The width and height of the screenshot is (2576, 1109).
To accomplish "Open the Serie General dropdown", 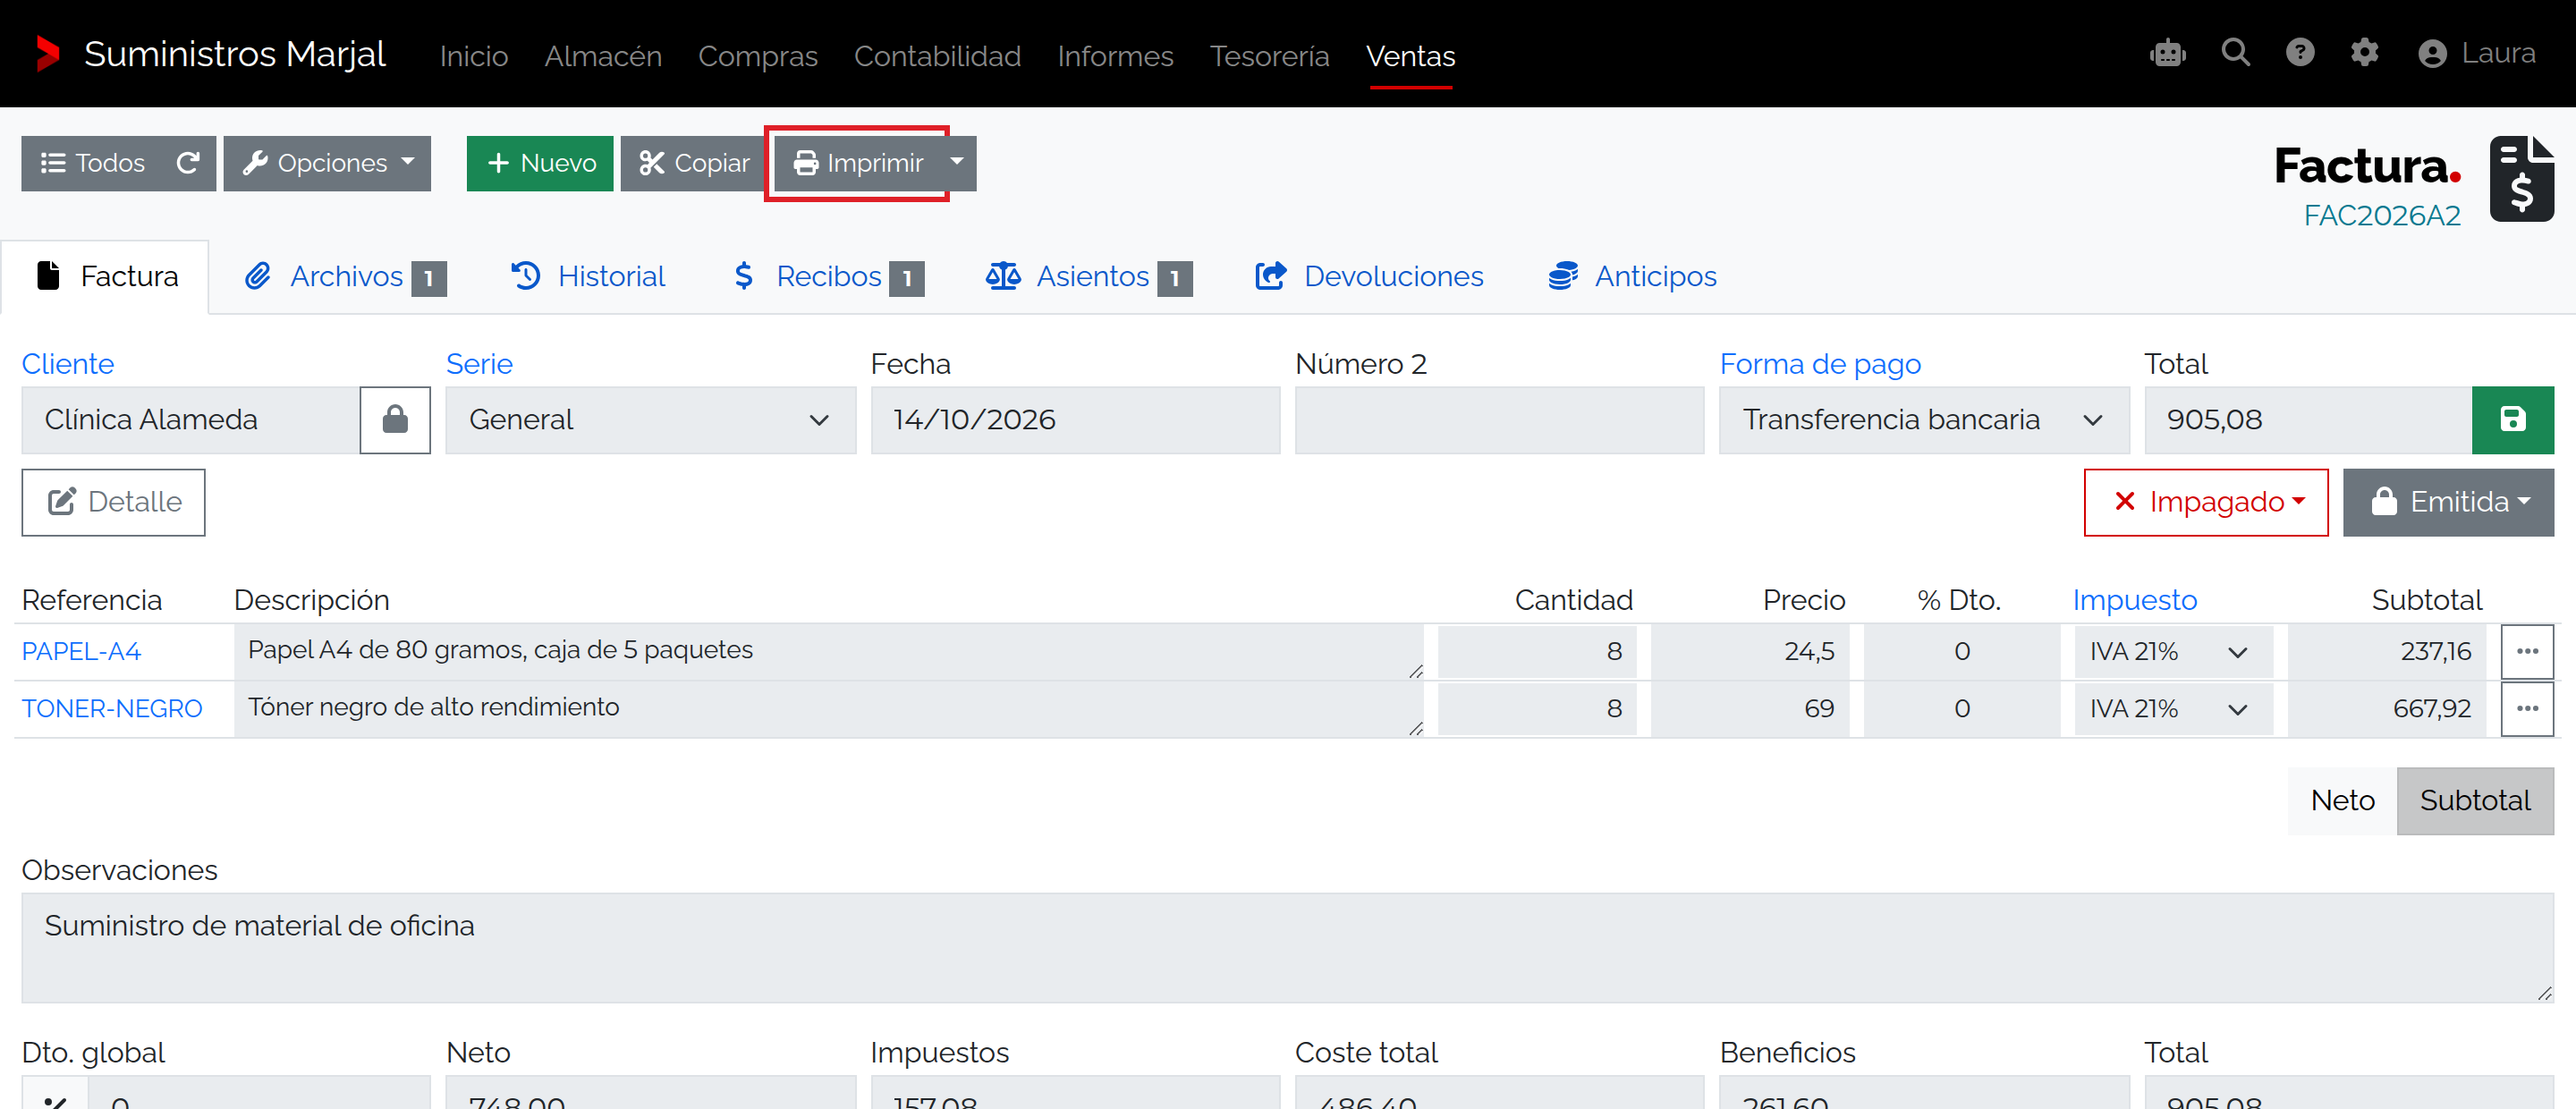I will (650, 419).
